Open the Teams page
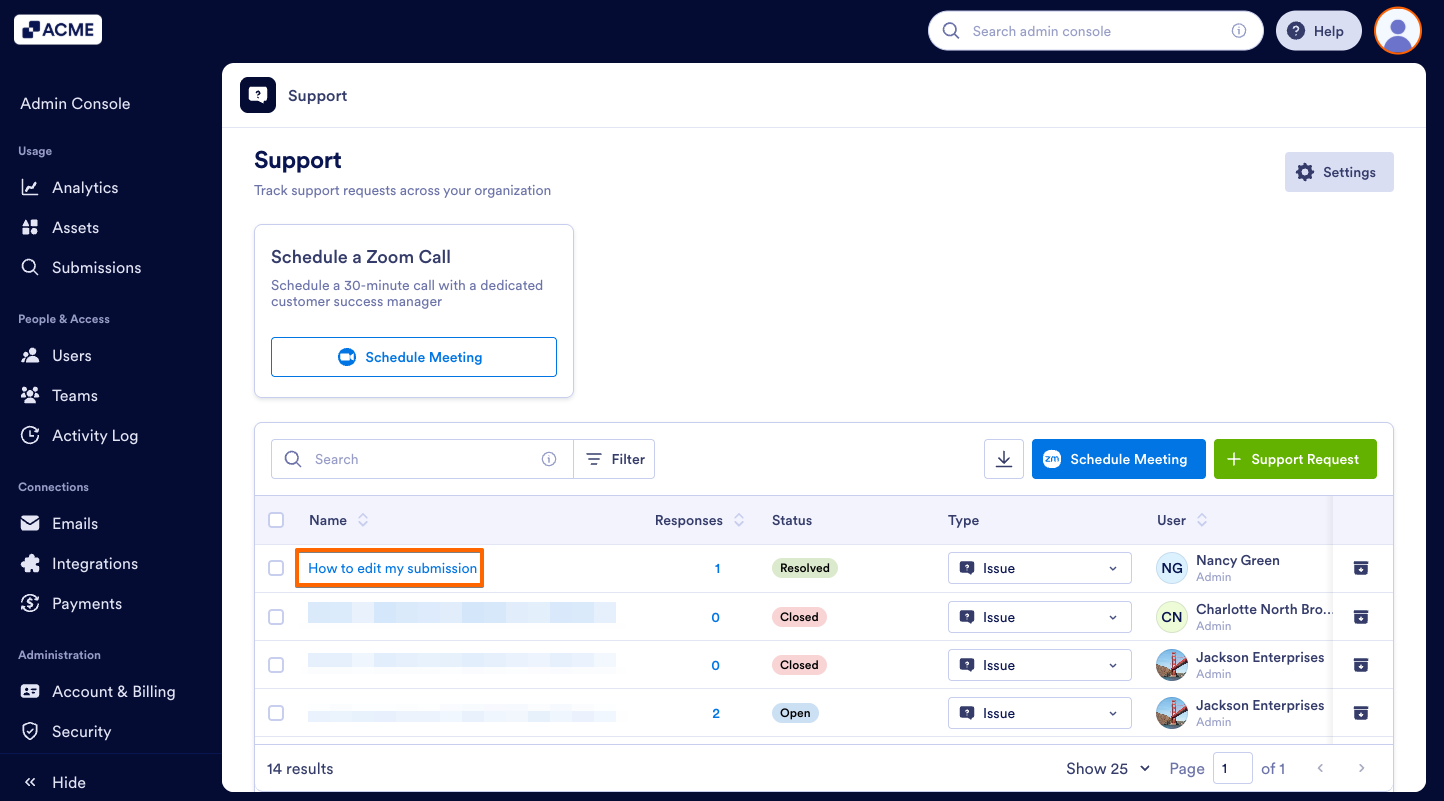The height and width of the screenshot is (801, 1444). [x=74, y=395]
